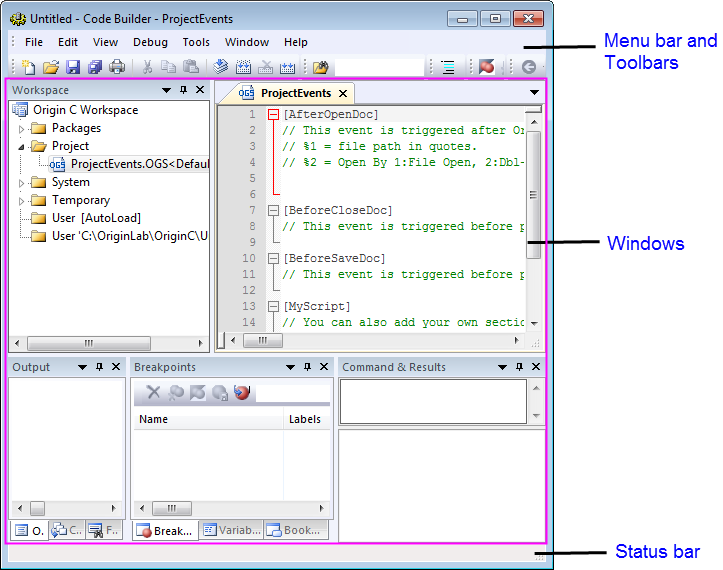Collapse the [AfterOpenDoc] code section
Screen dimensions: 723x570
[273, 114]
